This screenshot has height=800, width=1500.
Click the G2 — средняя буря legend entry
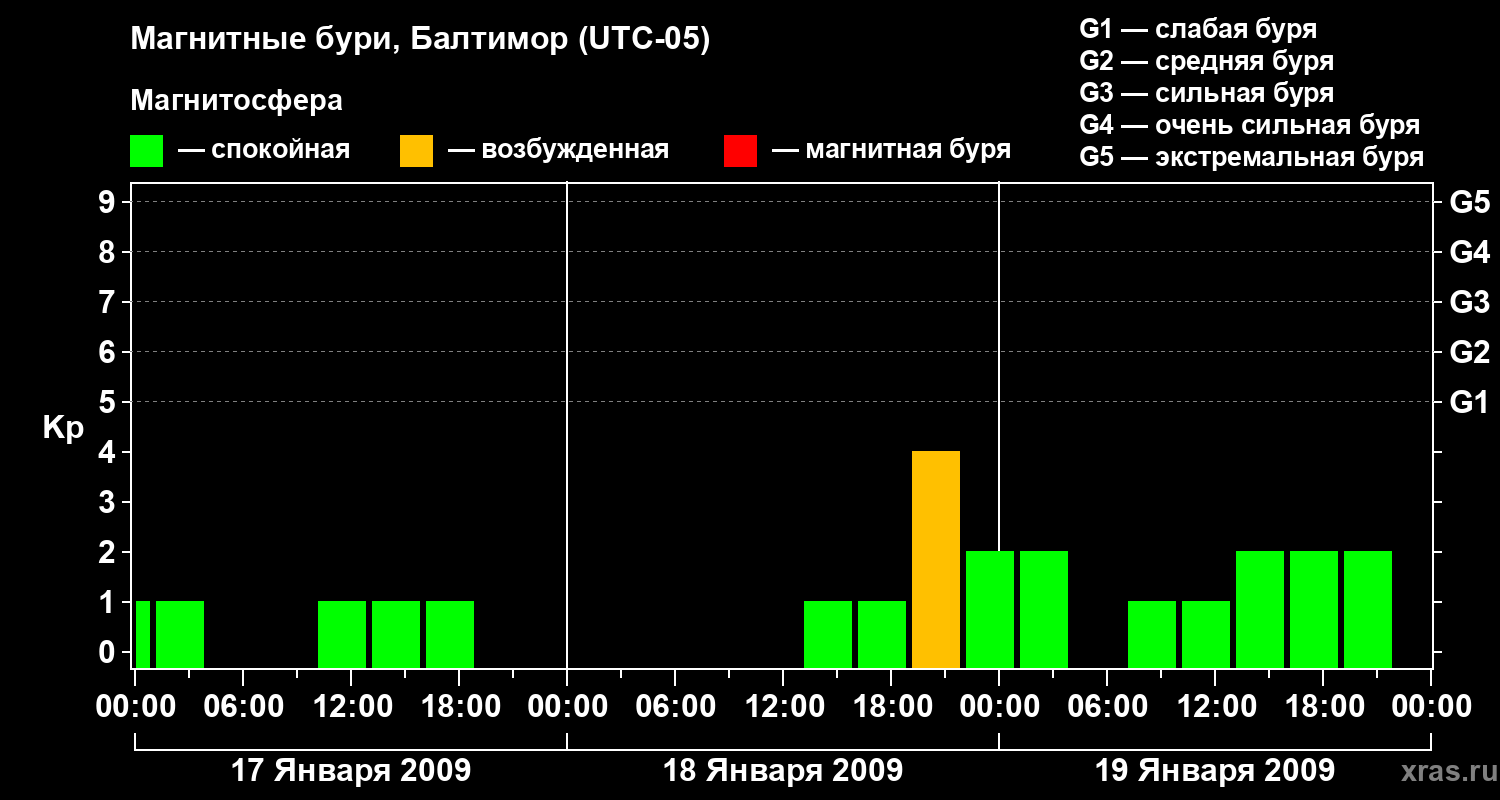pyautogui.click(x=1207, y=61)
